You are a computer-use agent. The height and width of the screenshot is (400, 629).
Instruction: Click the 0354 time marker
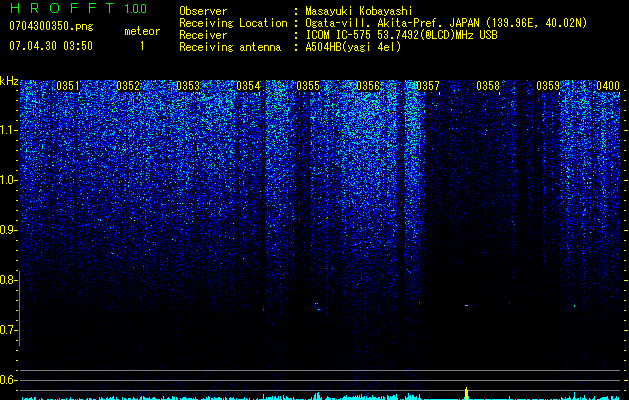(248, 85)
